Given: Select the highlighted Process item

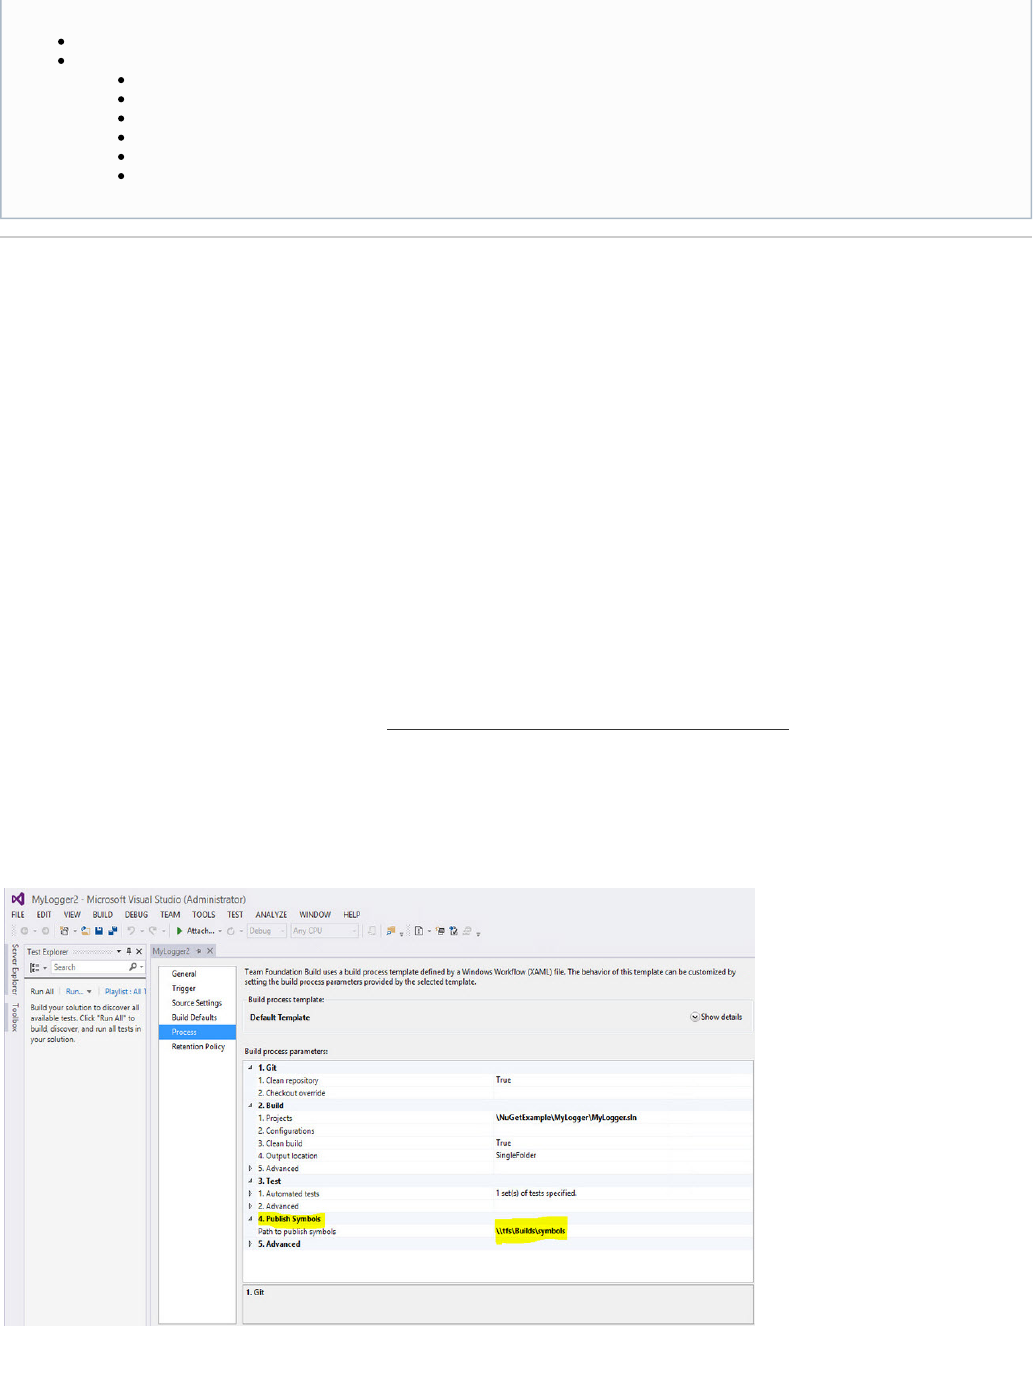Looking at the screenshot, I should (x=197, y=1032).
